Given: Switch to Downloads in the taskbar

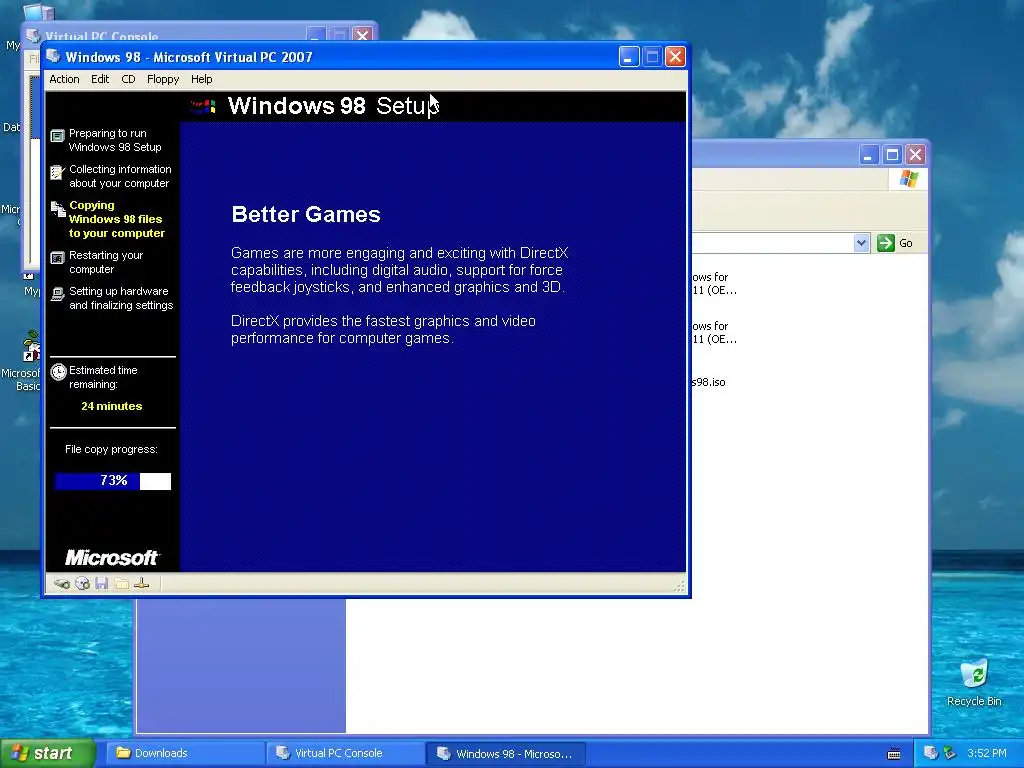Looking at the screenshot, I should click(x=185, y=753).
